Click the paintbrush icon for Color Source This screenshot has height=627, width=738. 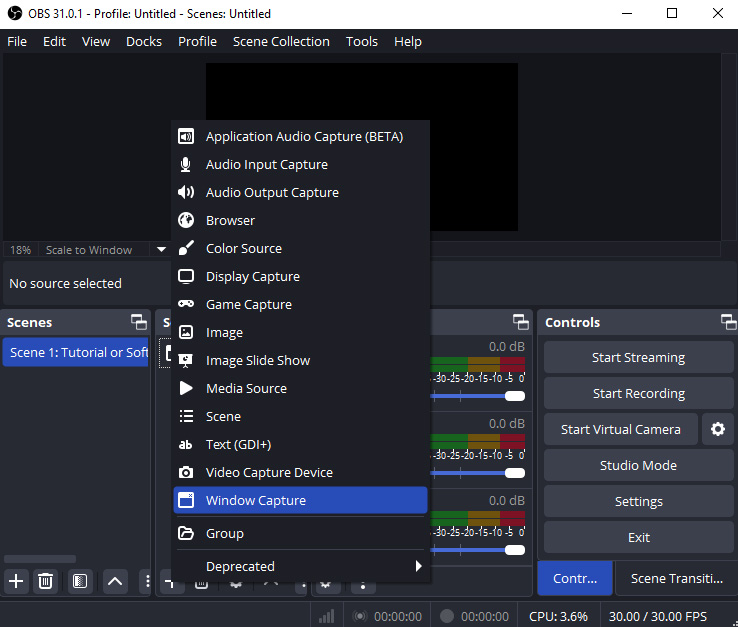click(x=186, y=248)
